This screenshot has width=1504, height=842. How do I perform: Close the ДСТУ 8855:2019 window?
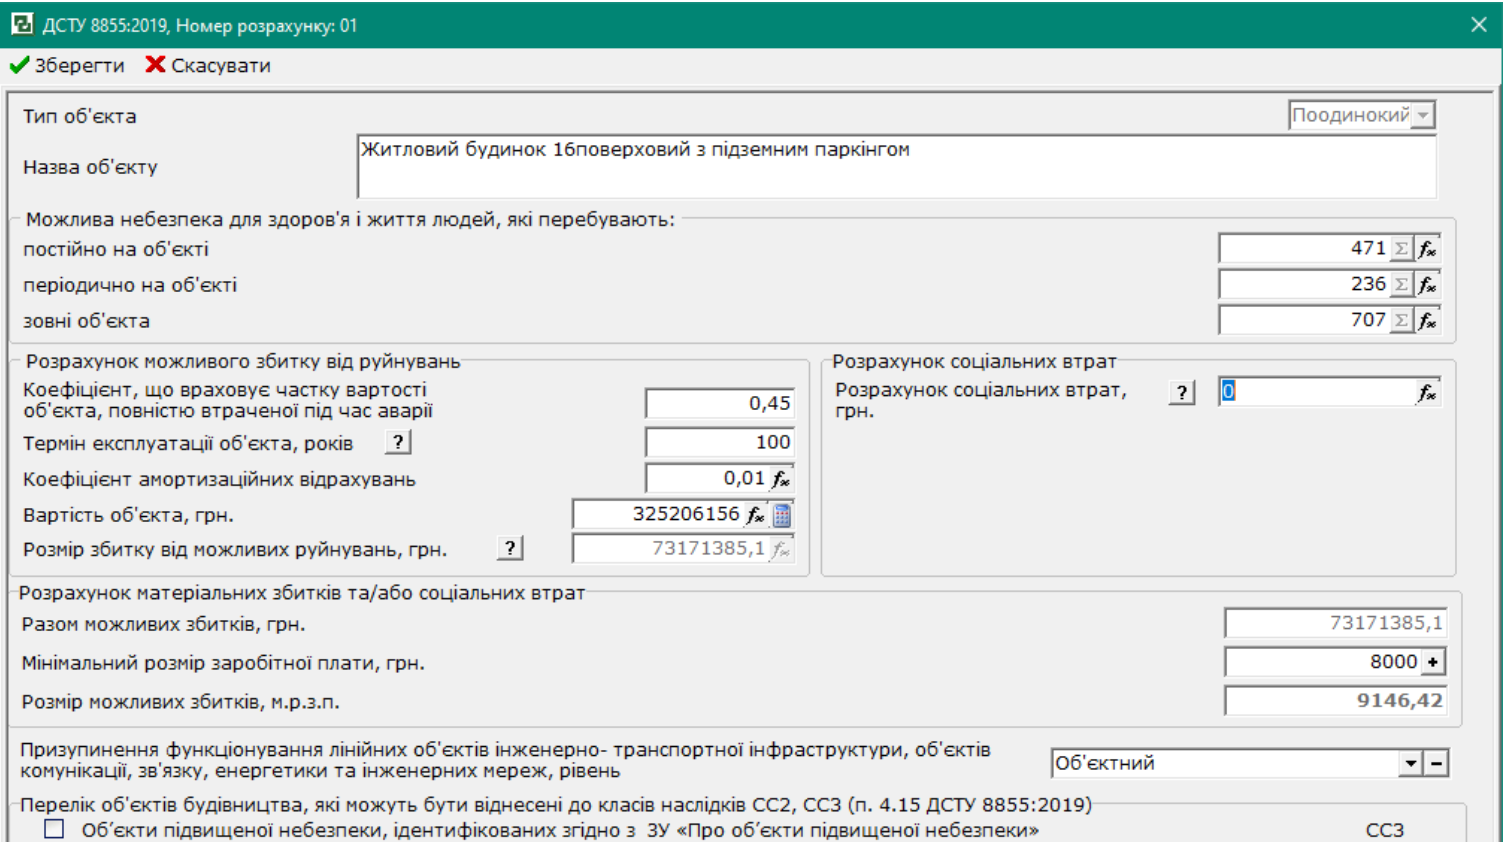click(x=1479, y=24)
